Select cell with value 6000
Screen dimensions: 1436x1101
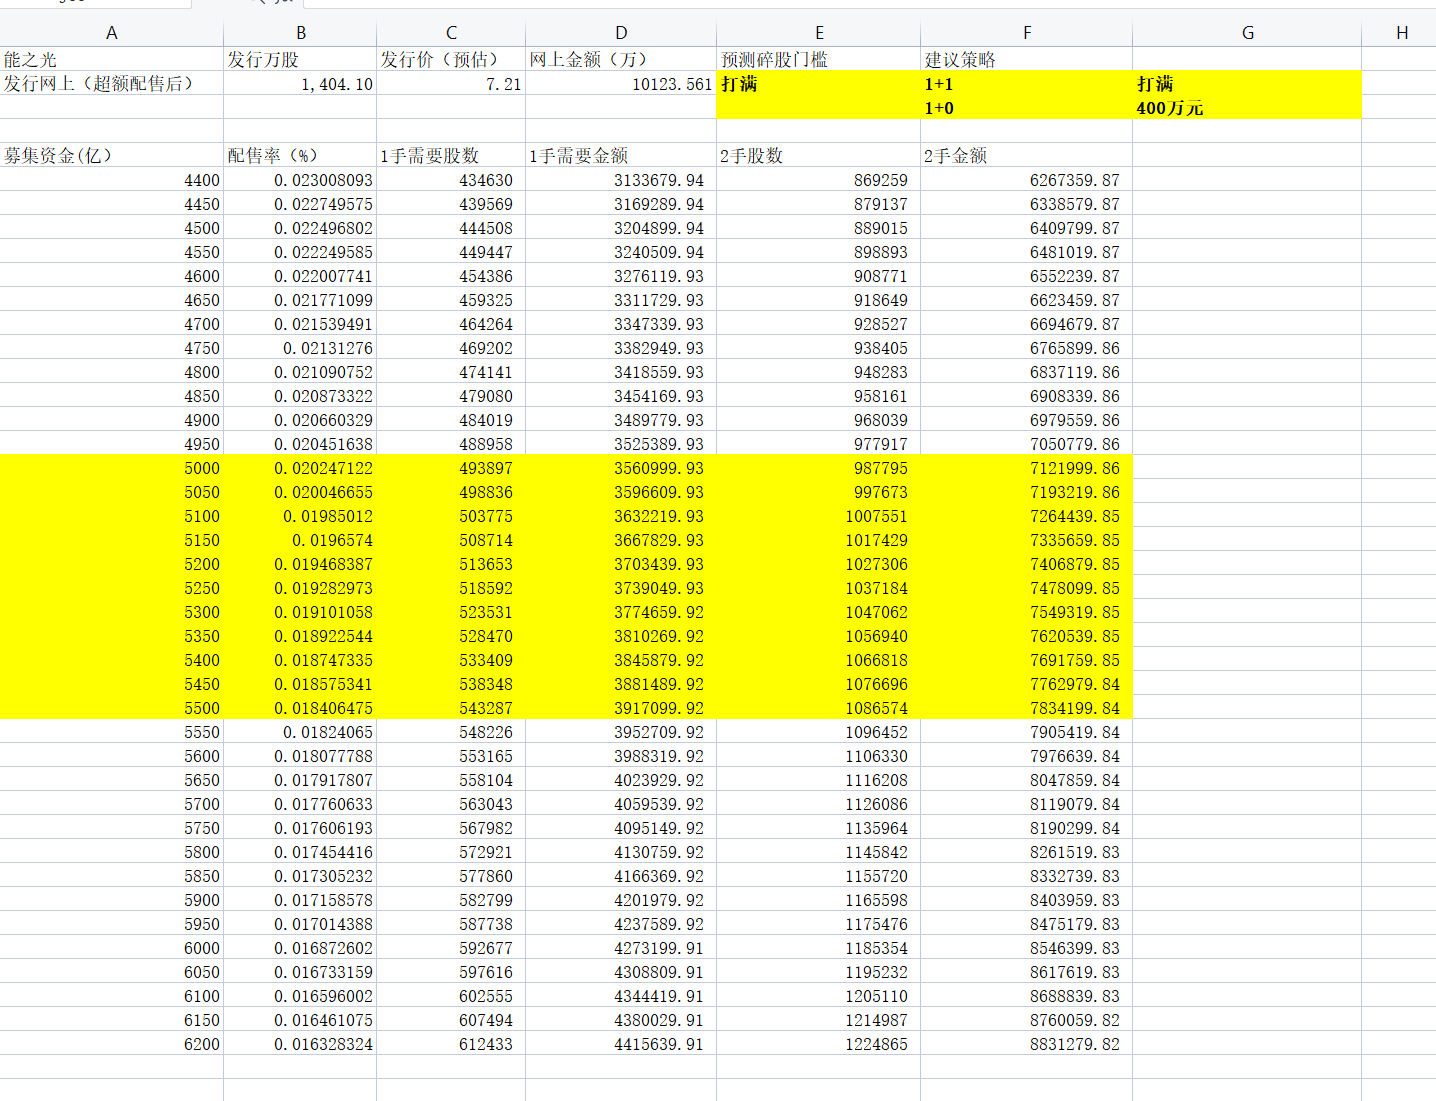point(111,947)
